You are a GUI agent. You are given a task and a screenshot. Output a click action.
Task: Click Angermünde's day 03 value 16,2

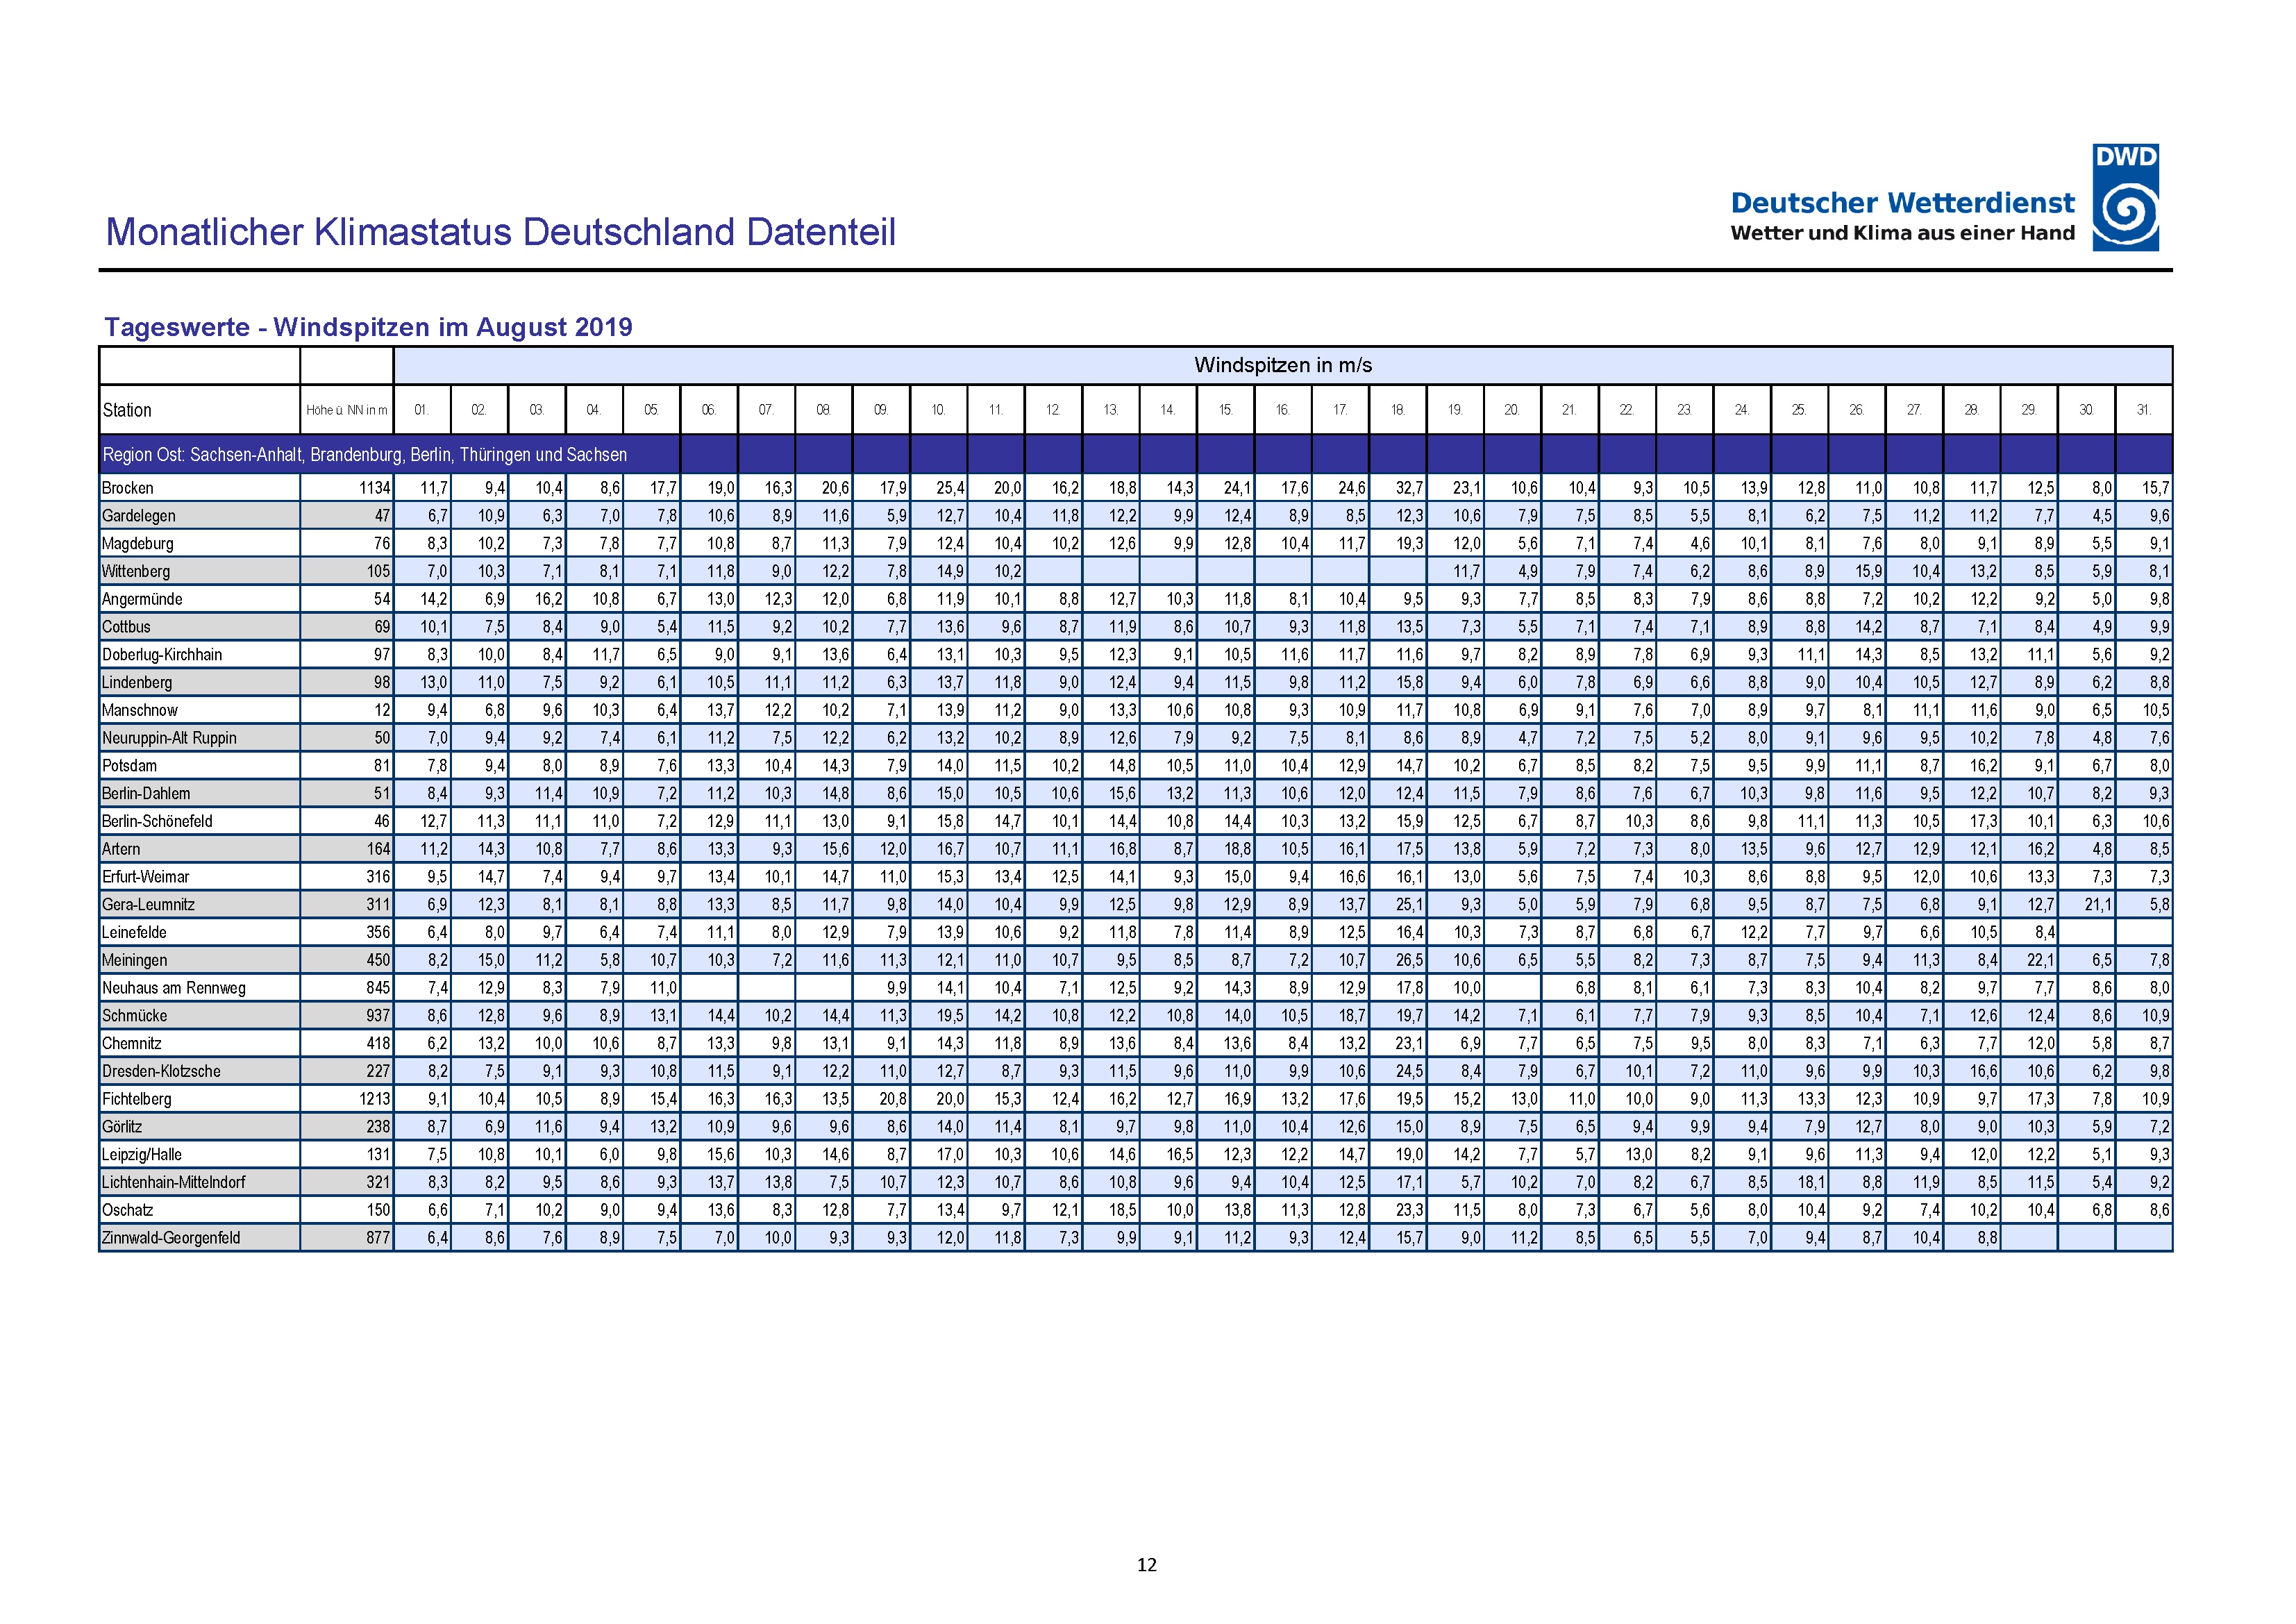549,599
